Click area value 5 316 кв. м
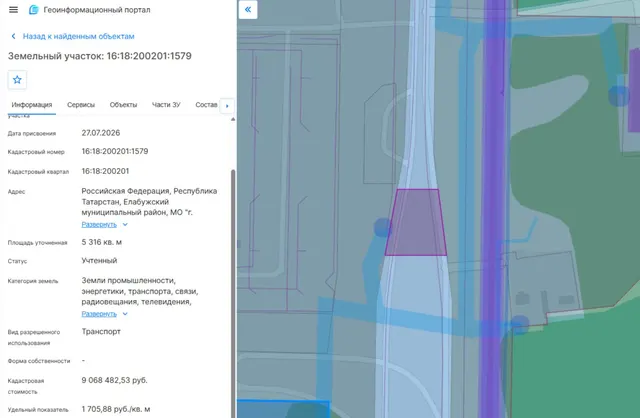Screen dimensions: 640x418 click(x=102, y=242)
